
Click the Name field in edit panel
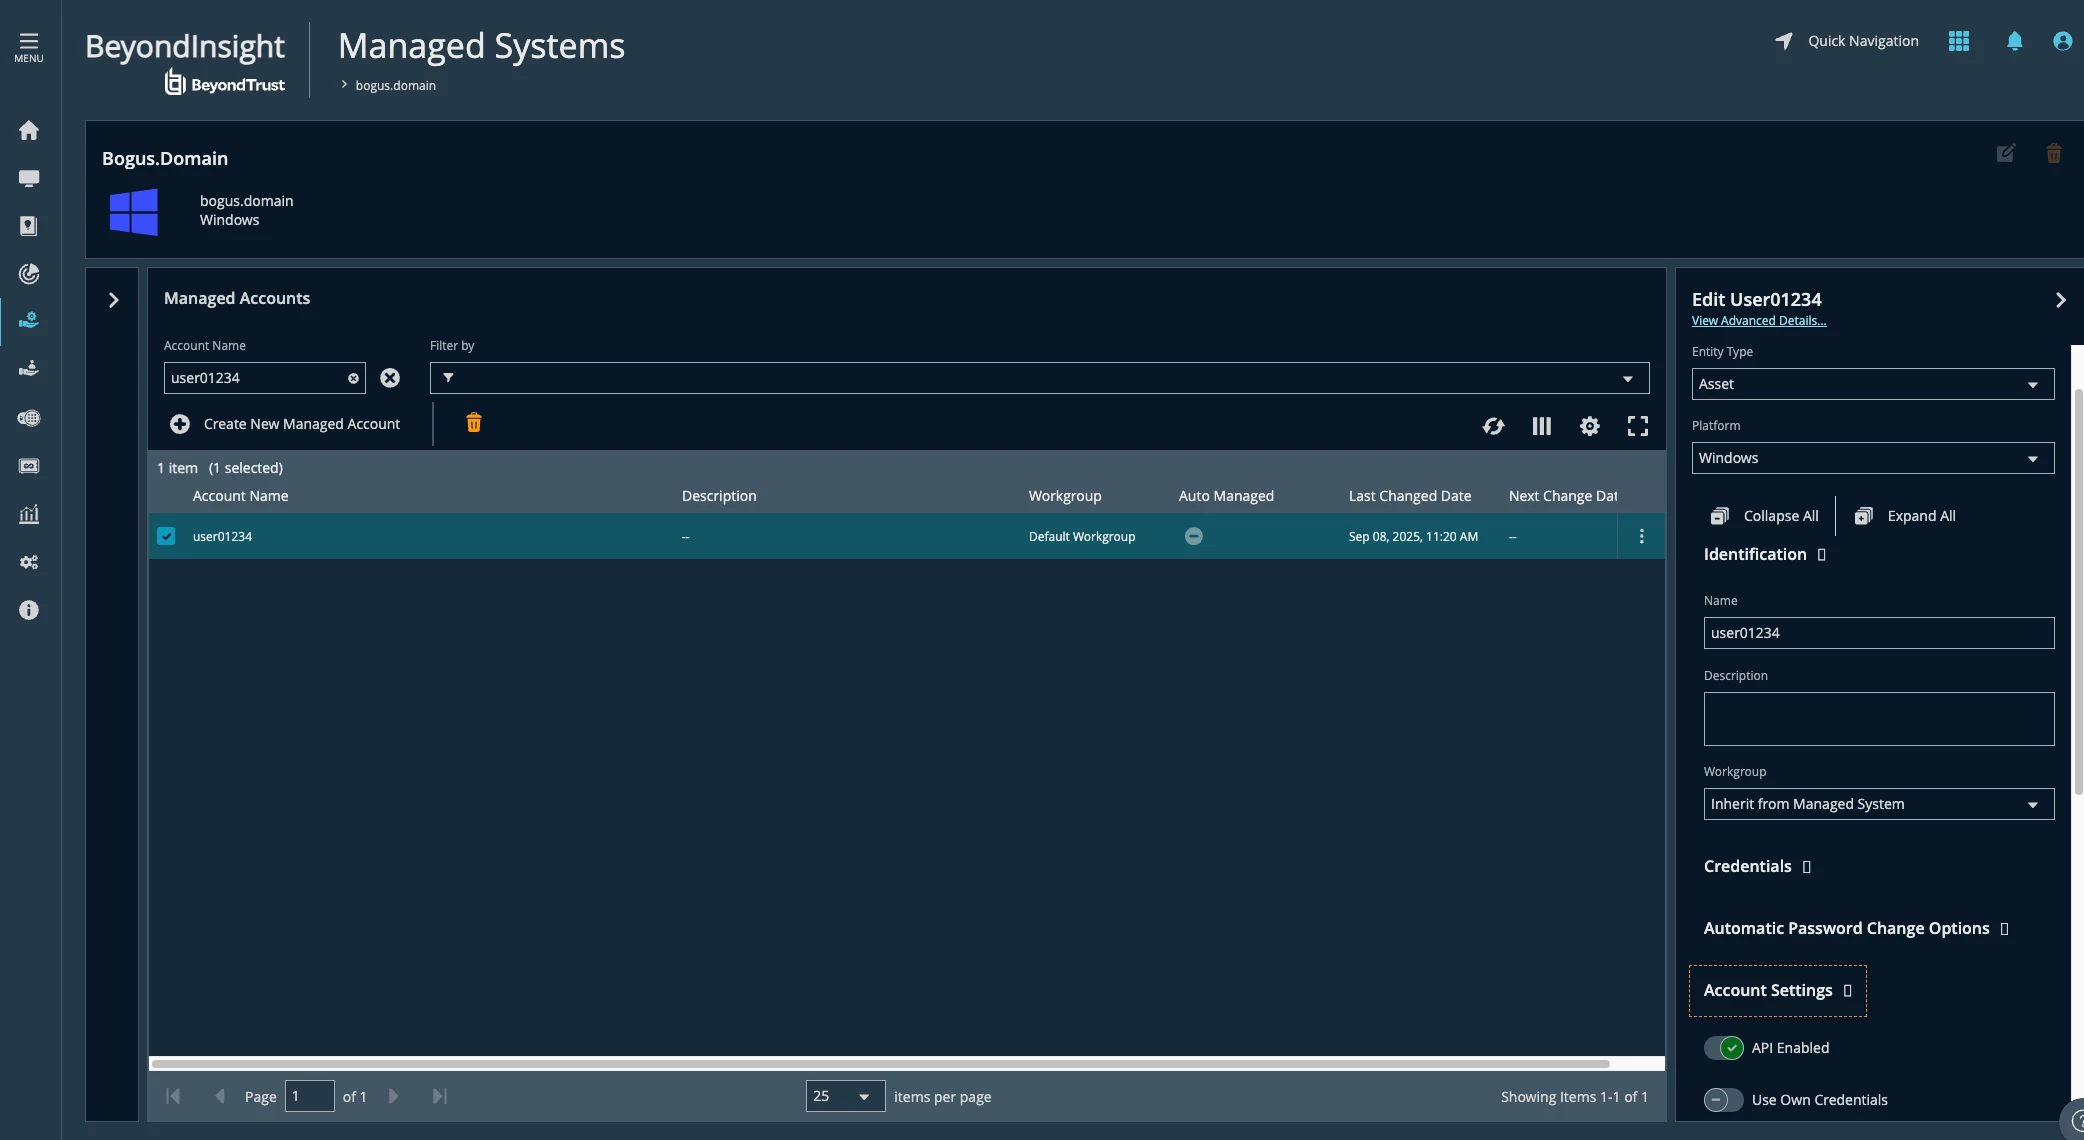click(1878, 633)
